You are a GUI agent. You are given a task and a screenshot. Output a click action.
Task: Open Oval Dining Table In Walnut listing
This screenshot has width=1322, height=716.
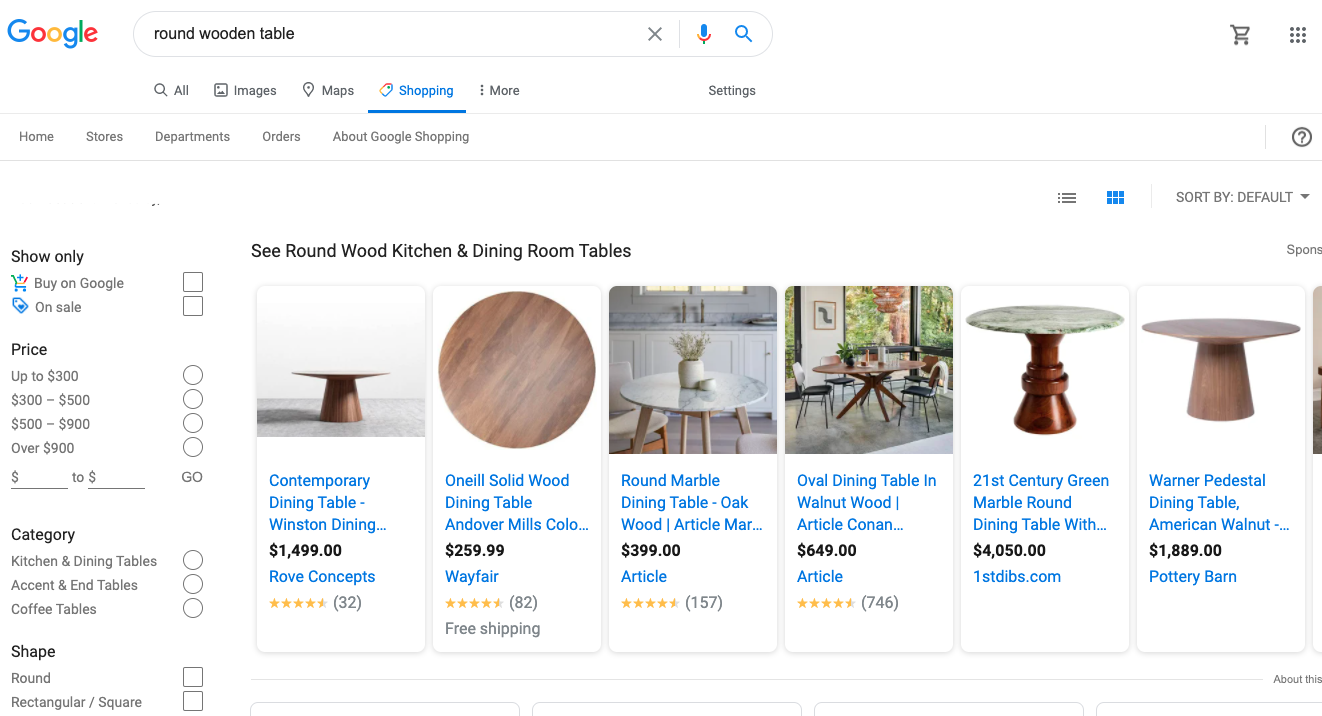click(867, 502)
